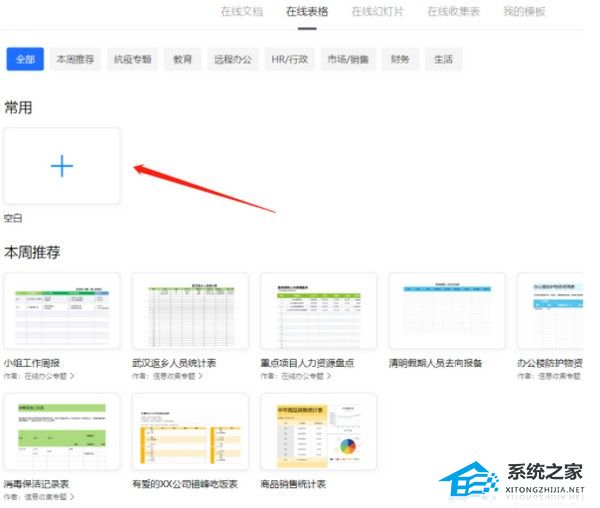
Task: Click the 武汉返乡人员统计表 title text
Action: 174,363
